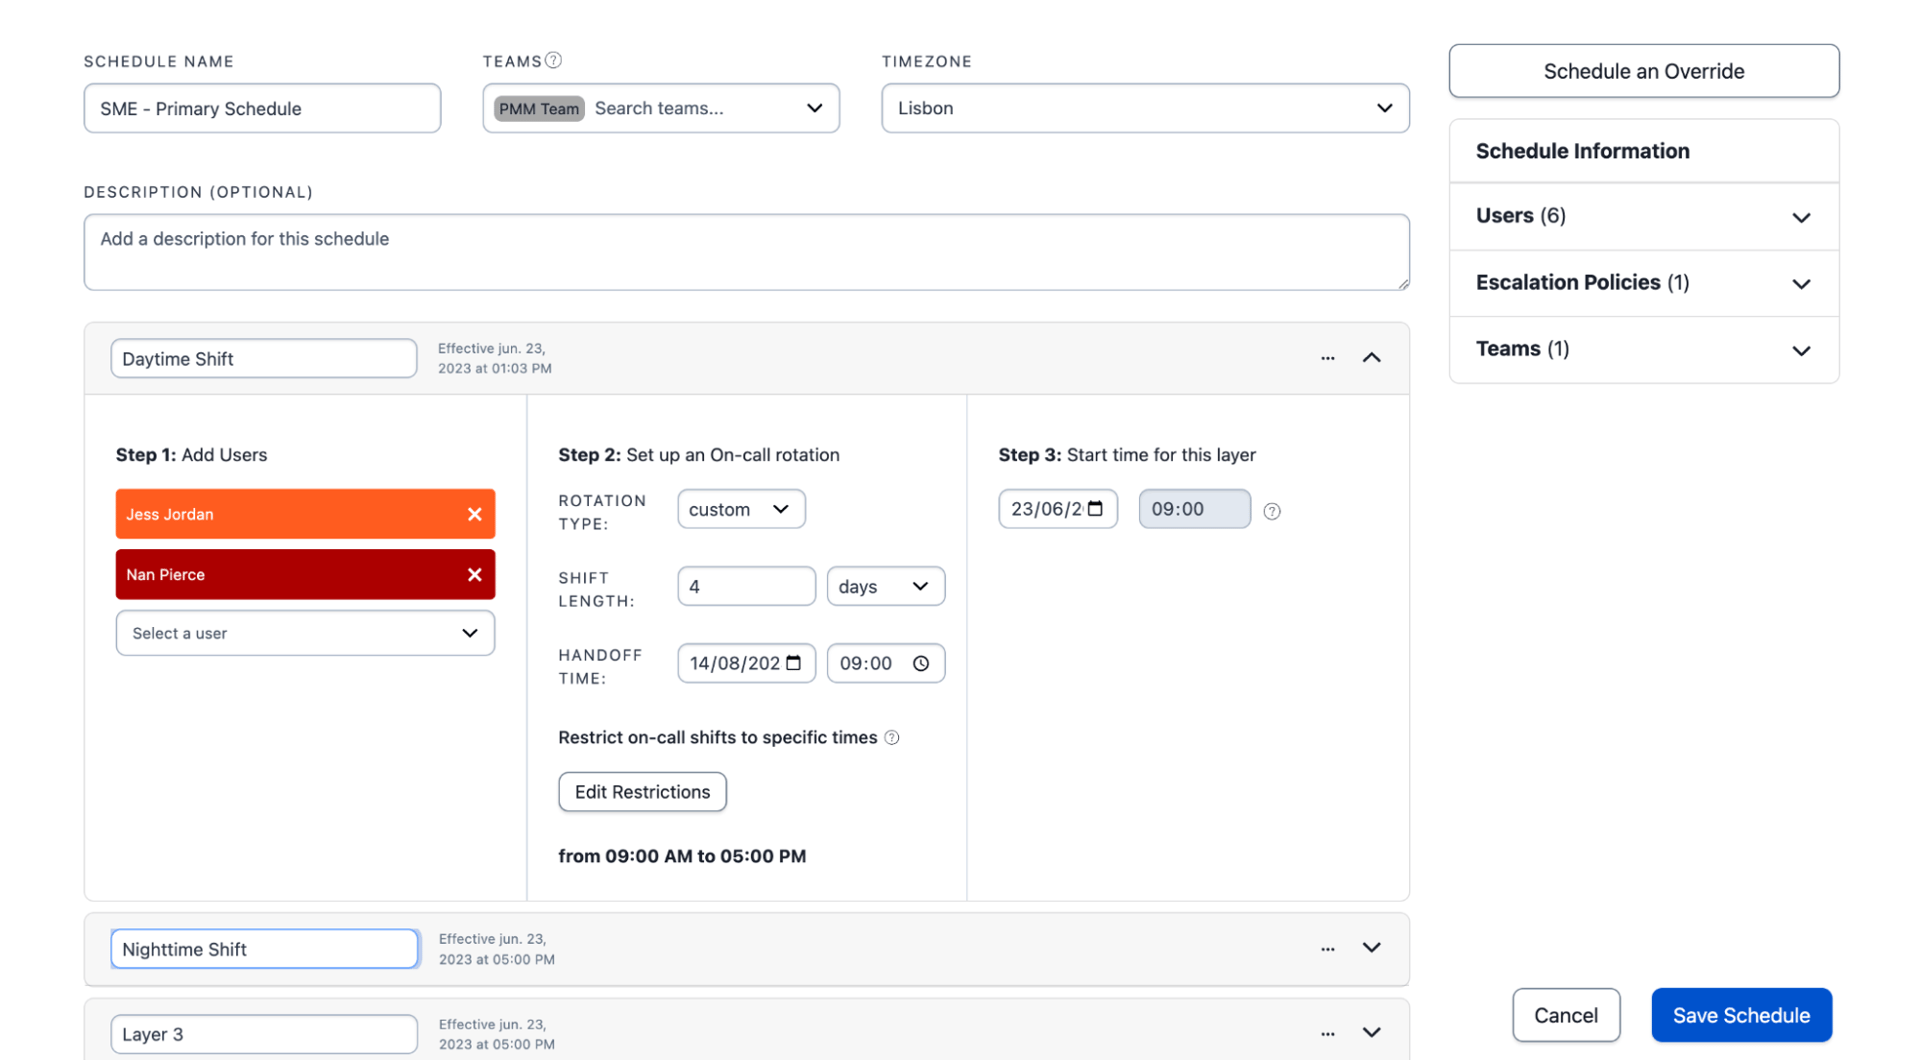Click the Schedule Name input field
This screenshot has height=1060, width=1920.
coord(262,108)
